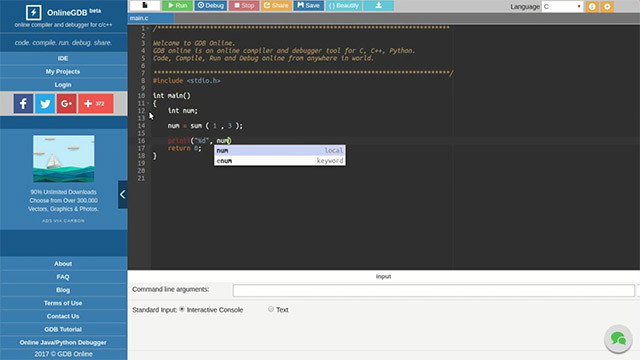This screenshot has height=360, width=640.
Task: Open the orange settings gear icon
Action: (x=607, y=7)
